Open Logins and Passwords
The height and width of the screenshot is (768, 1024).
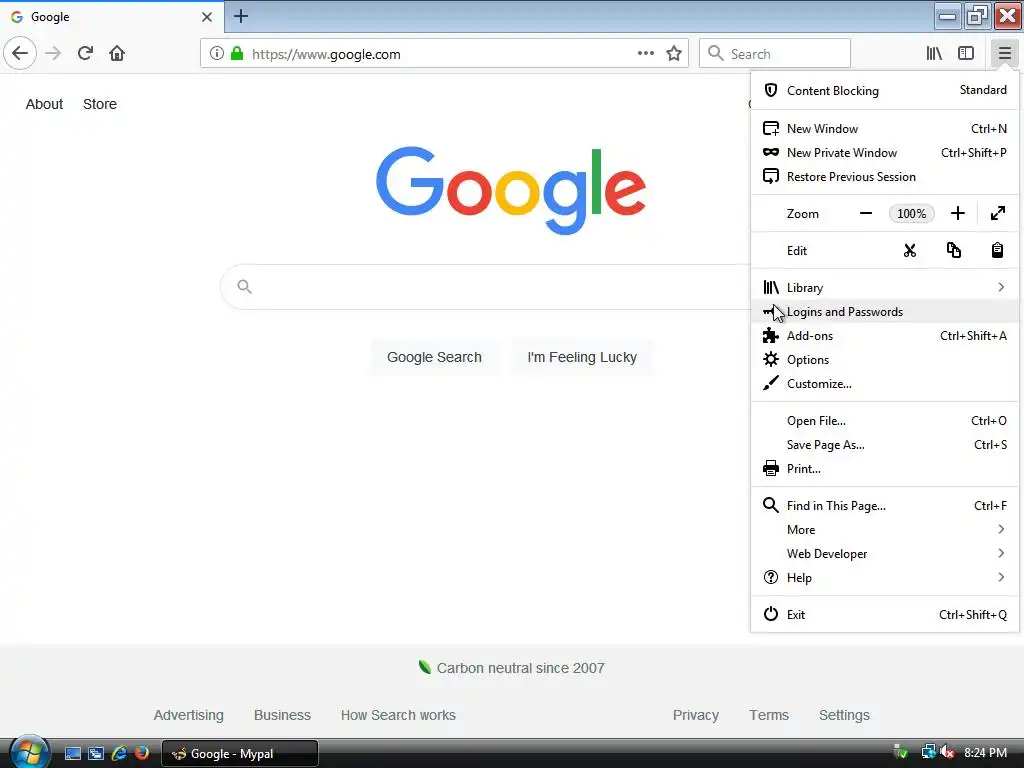885,312
